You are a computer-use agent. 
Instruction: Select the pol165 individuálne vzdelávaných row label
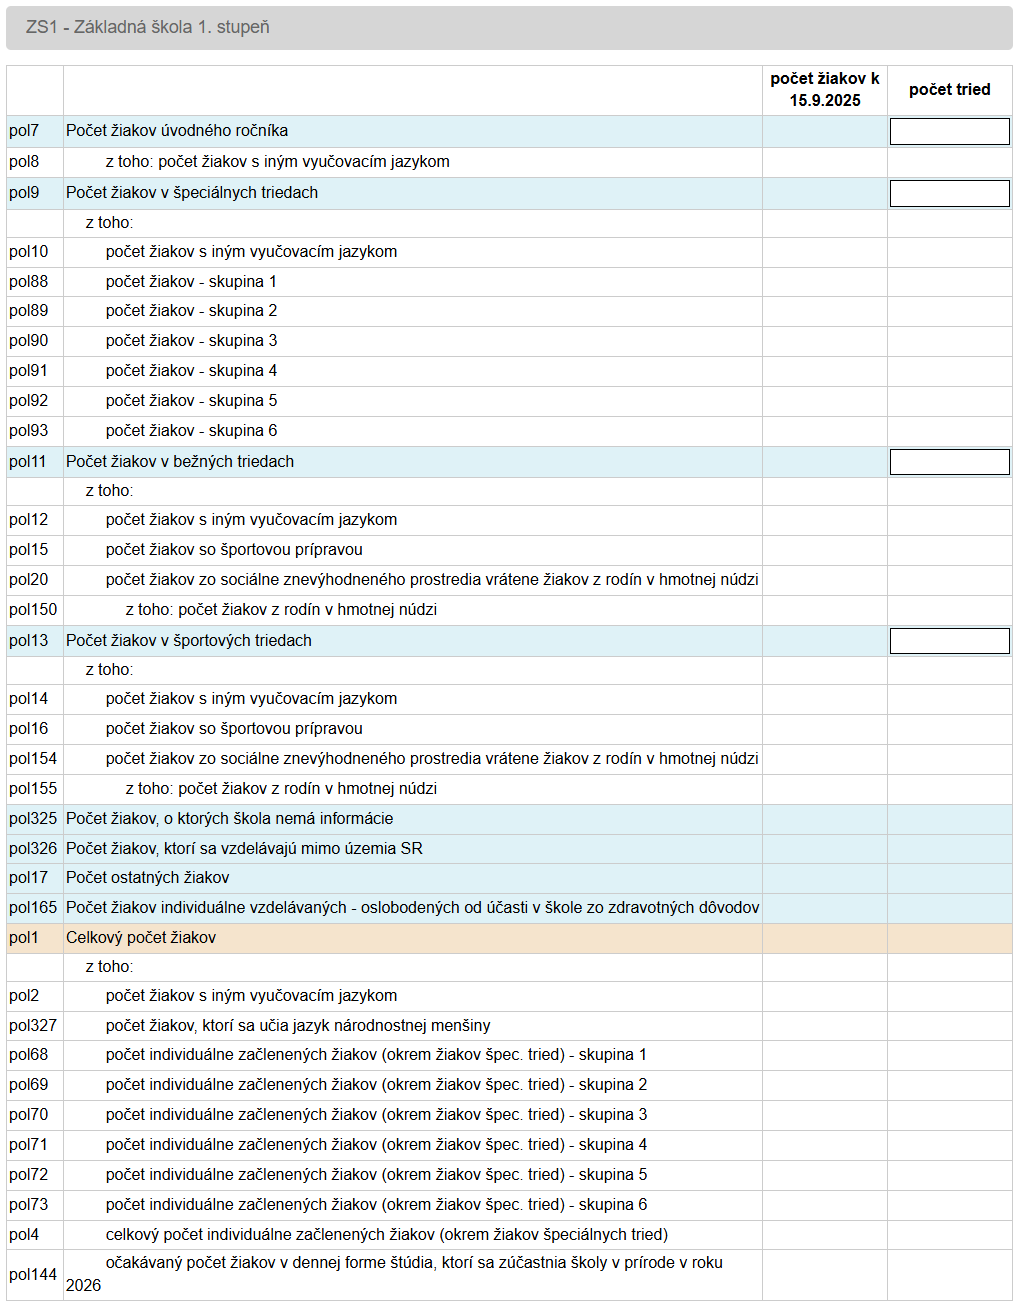coord(412,908)
